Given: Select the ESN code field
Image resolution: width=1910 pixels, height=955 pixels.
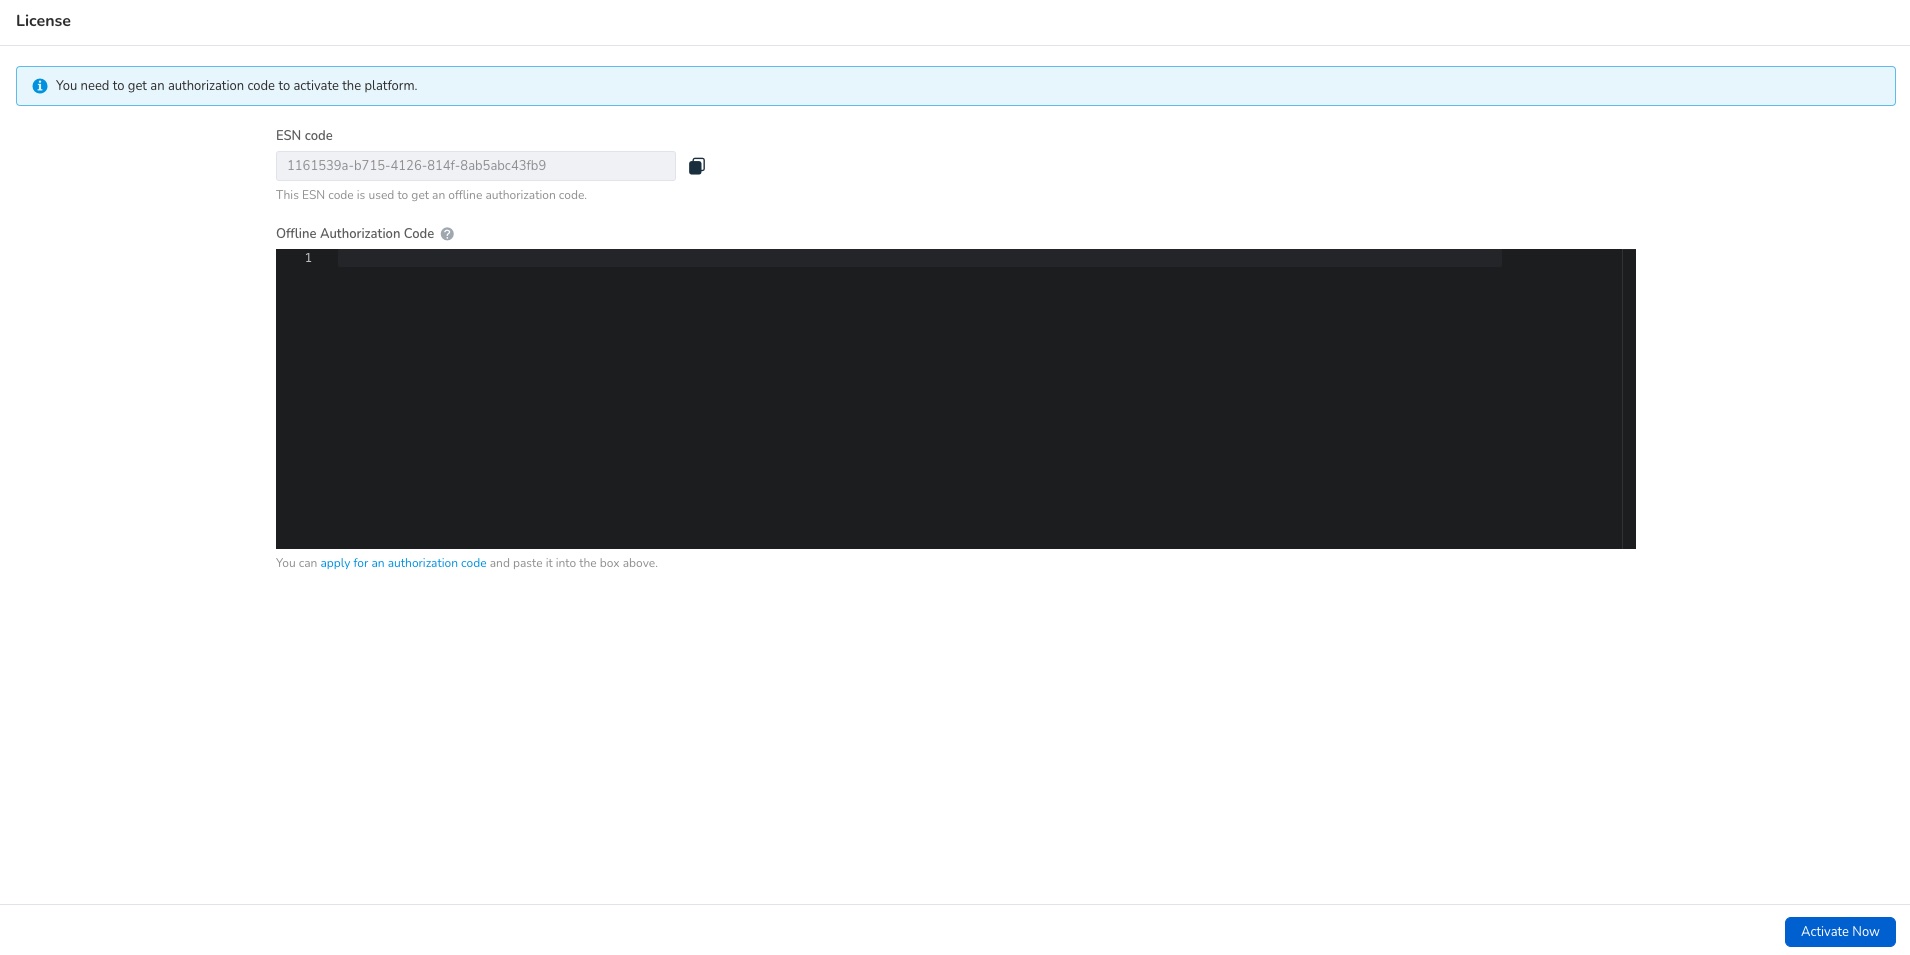Looking at the screenshot, I should click(x=476, y=166).
